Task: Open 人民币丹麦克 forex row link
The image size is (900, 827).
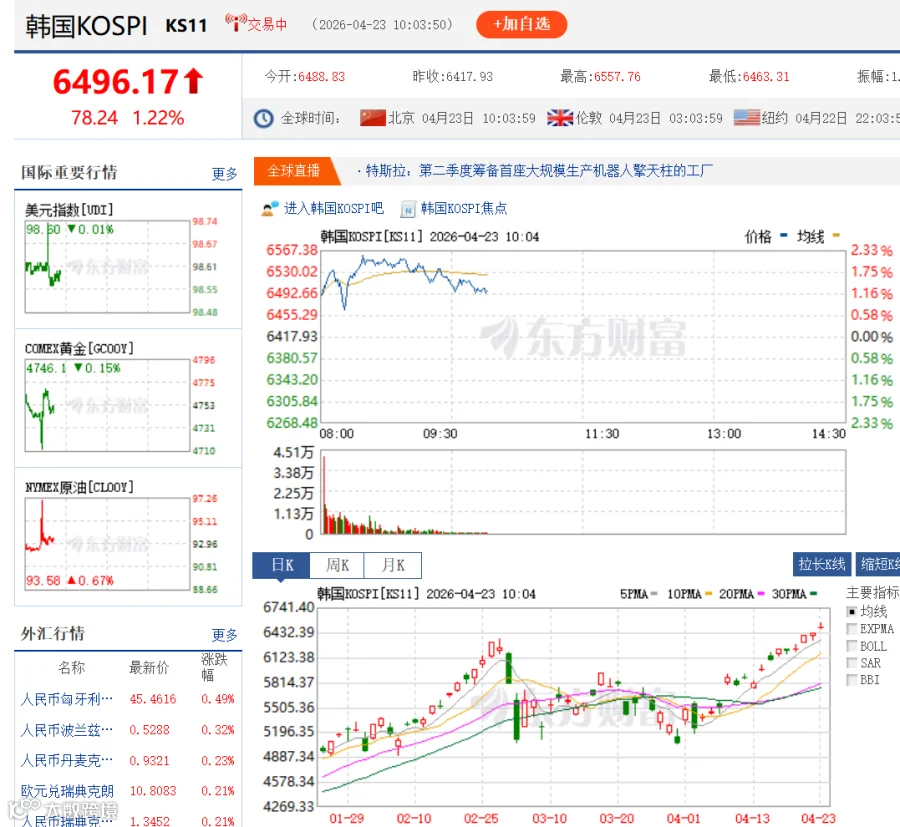Action: coord(67,760)
